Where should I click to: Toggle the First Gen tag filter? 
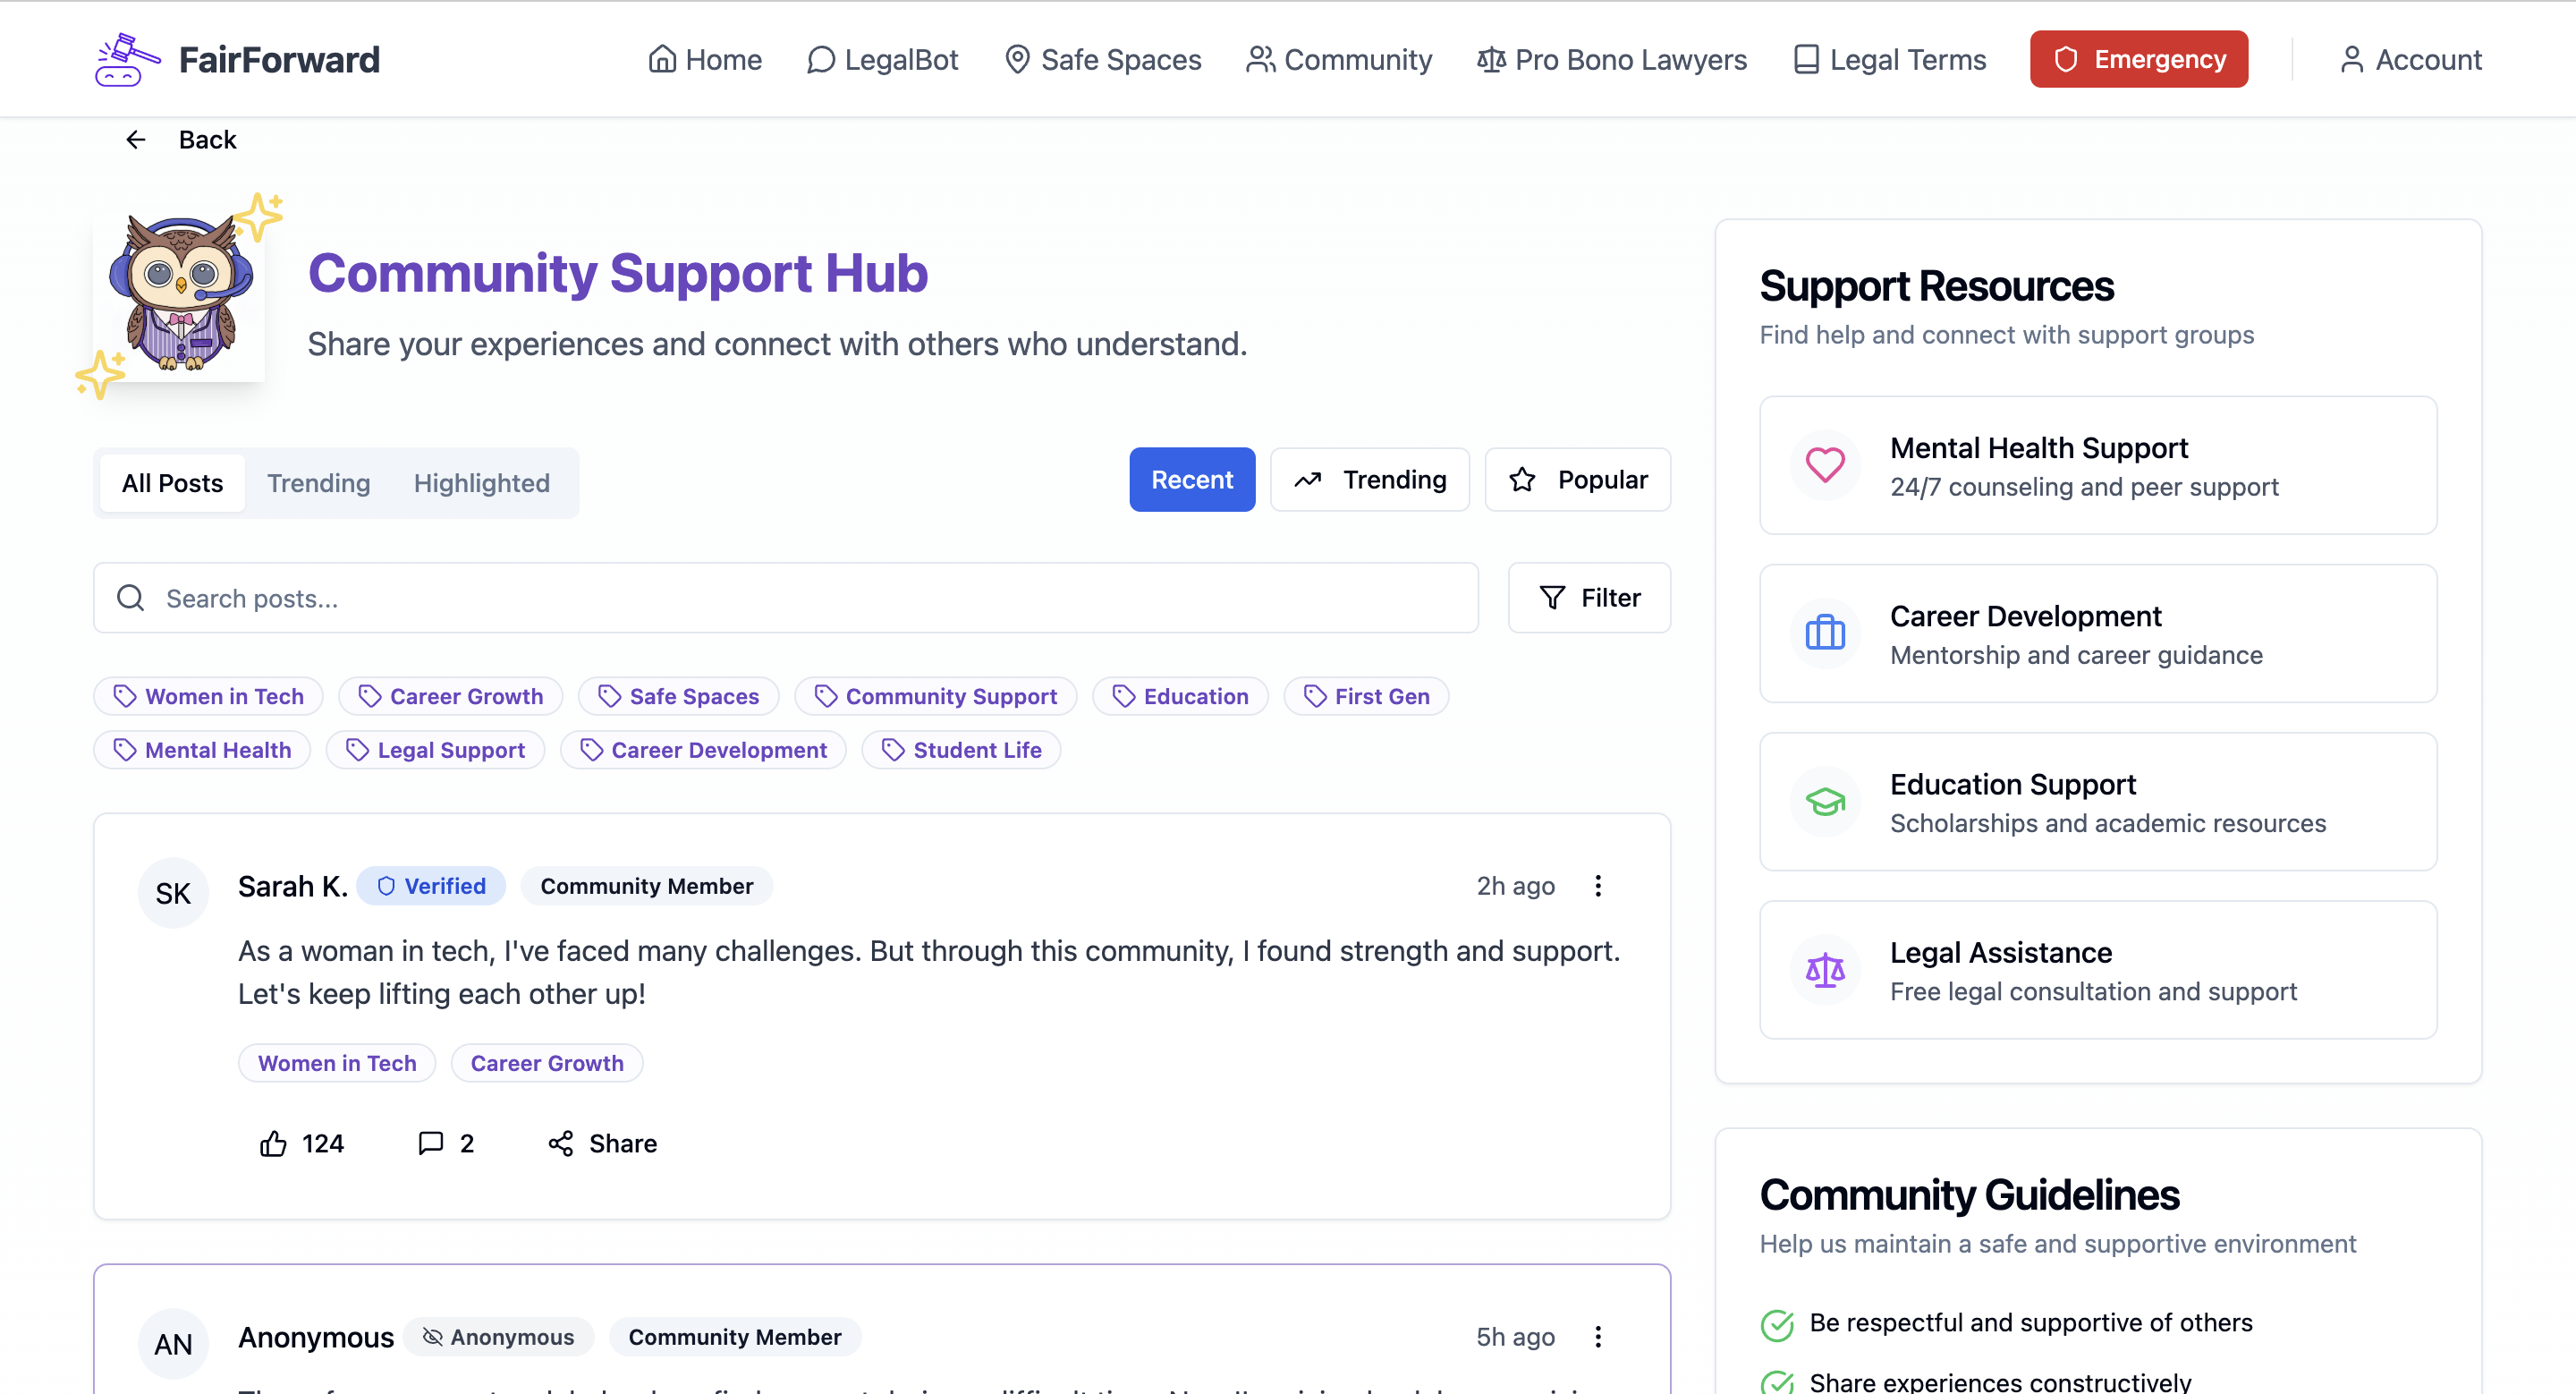(1365, 696)
